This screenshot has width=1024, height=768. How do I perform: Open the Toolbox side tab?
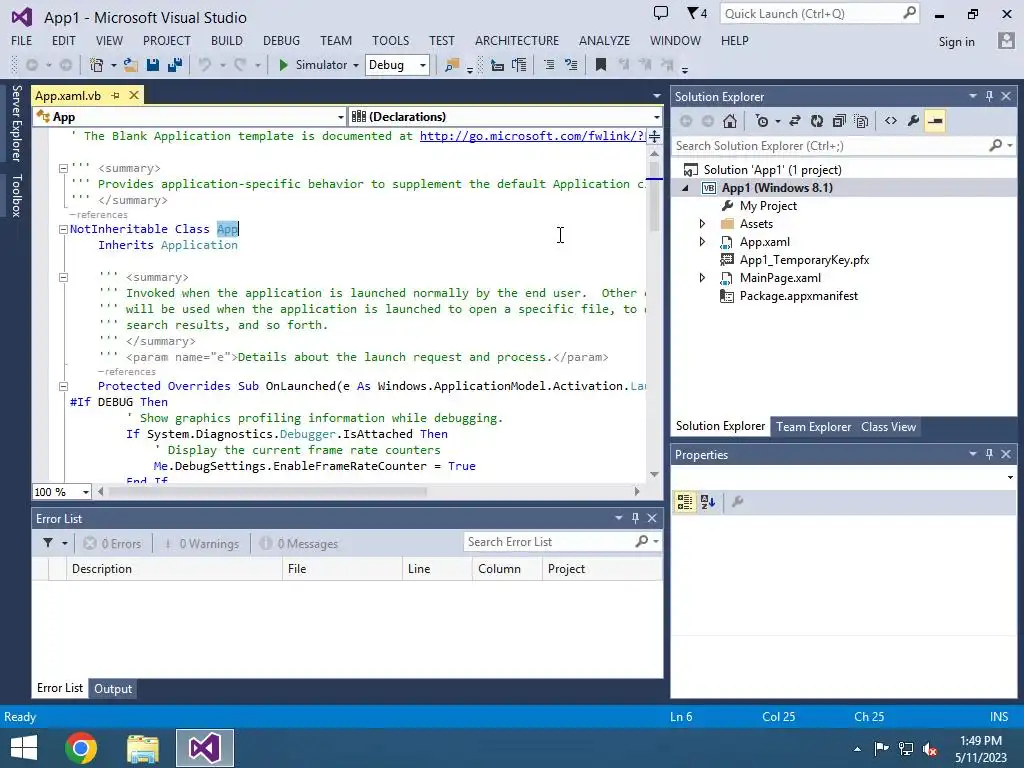16,195
